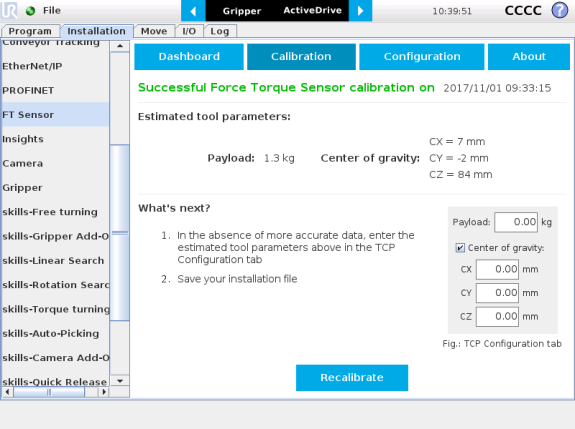This screenshot has width=575, height=429.
Task: Click the blue help question mark icon
Action: pyautogui.click(x=560, y=10)
